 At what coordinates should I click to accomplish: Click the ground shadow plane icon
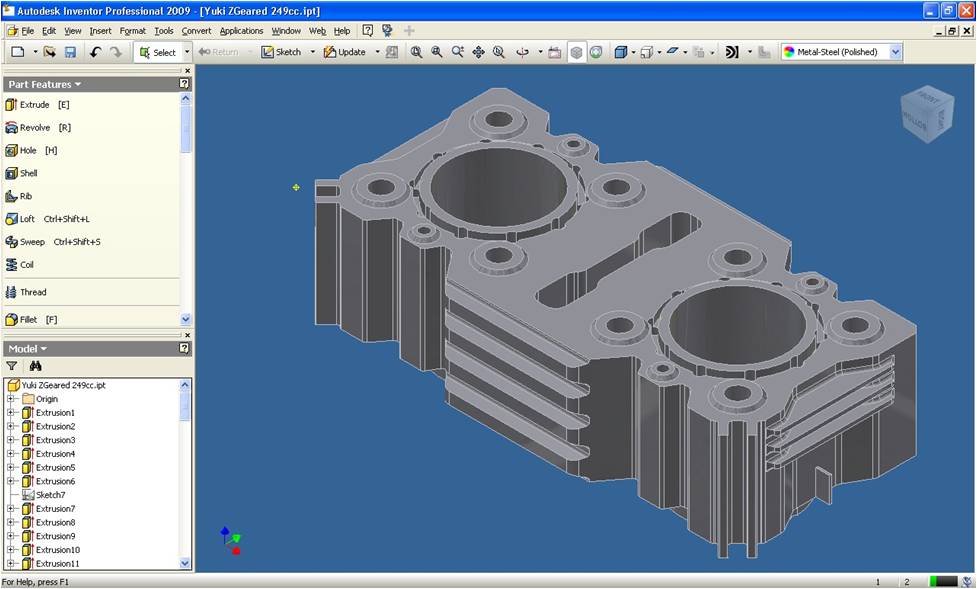[672, 52]
